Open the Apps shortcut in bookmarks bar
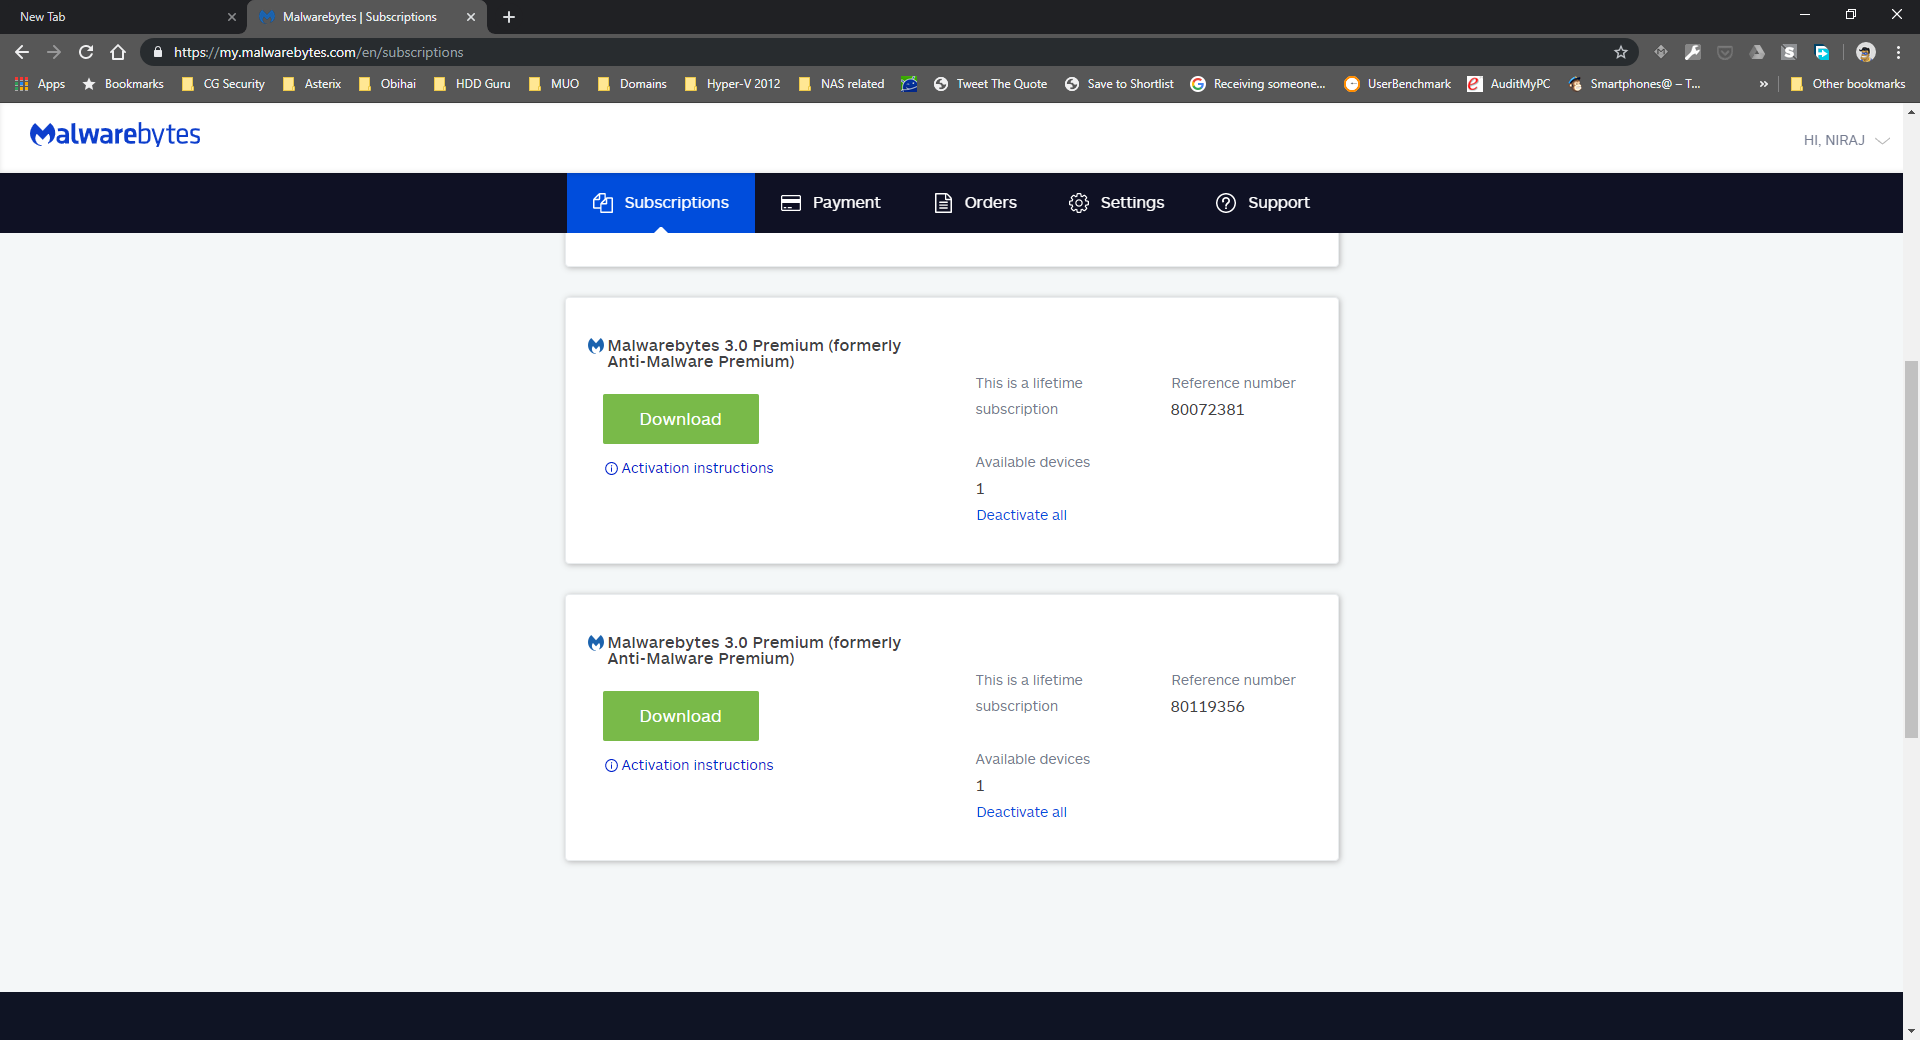The height and width of the screenshot is (1040, 1920). (40, 84)
